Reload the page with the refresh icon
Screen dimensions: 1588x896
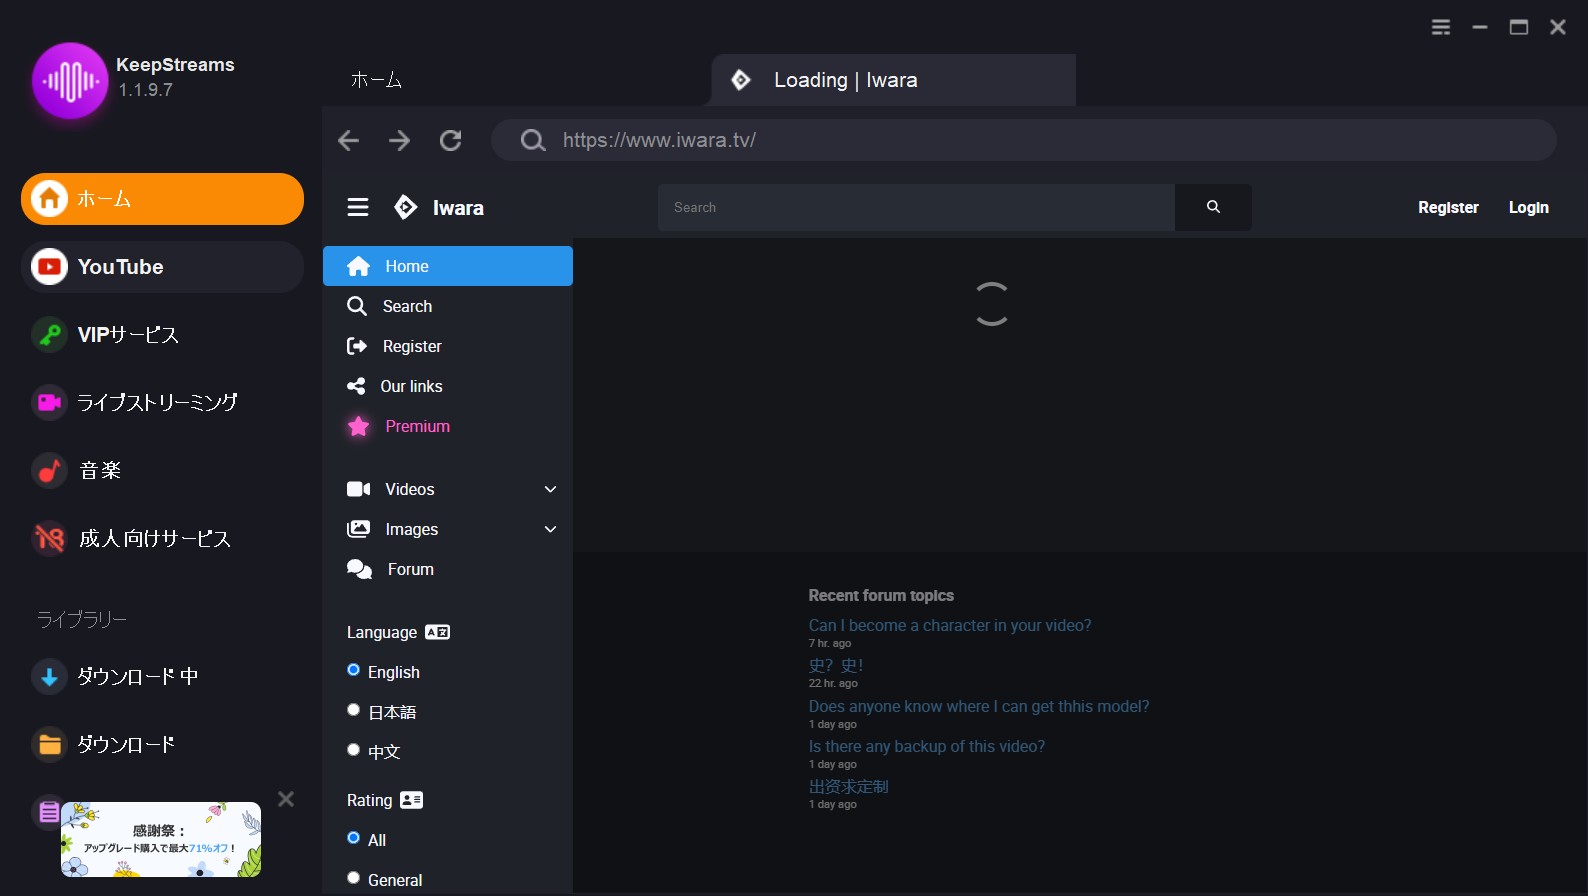[451, 140]
